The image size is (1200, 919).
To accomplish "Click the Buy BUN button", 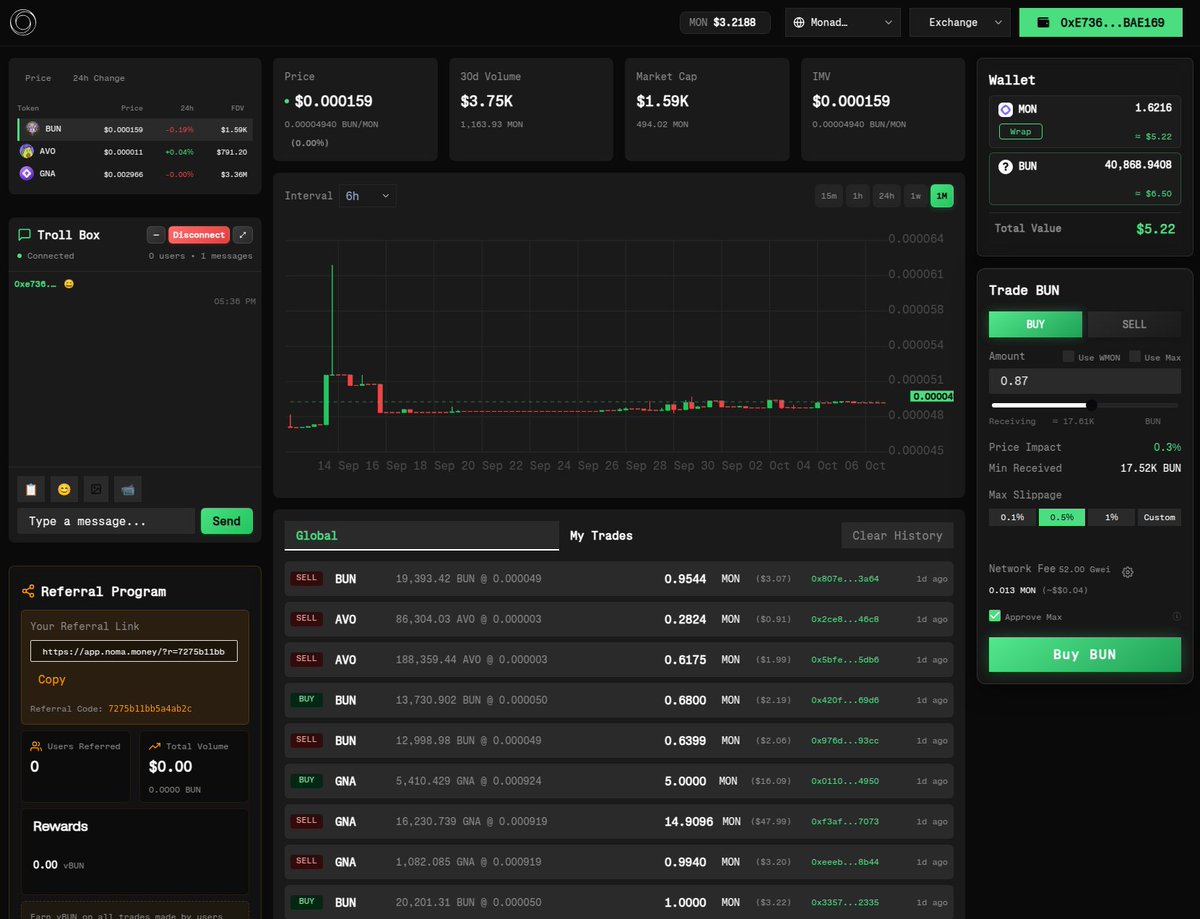I will click(x=1084, y=654).
